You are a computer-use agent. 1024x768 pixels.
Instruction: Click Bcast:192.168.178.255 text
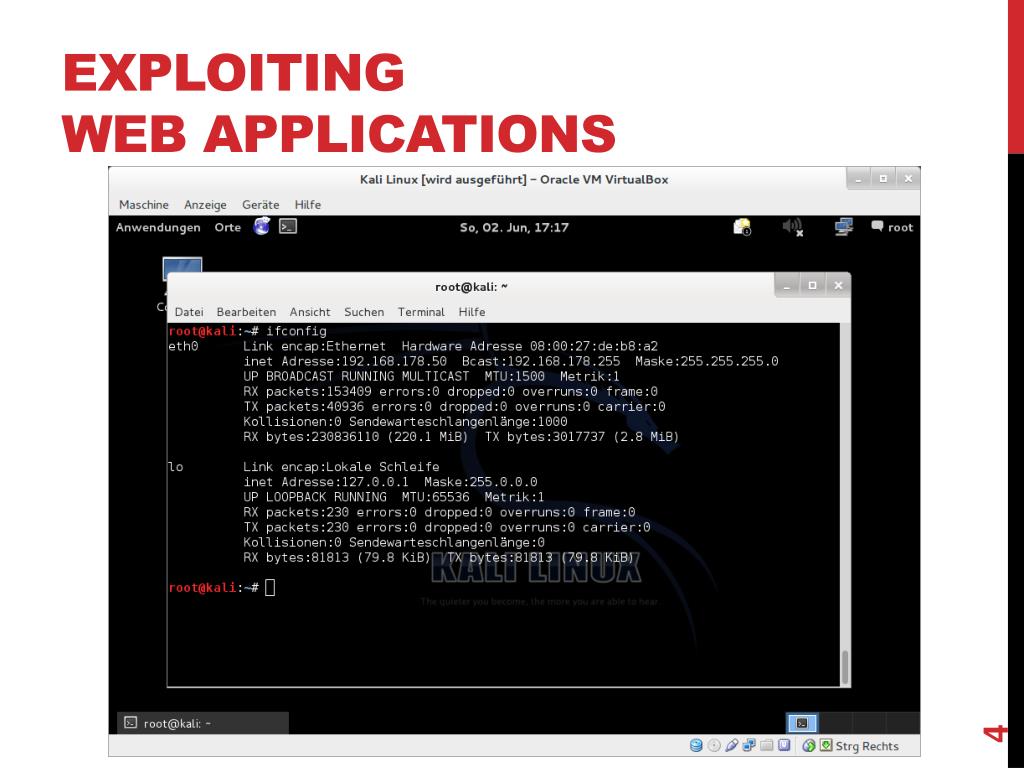point(541,361)
